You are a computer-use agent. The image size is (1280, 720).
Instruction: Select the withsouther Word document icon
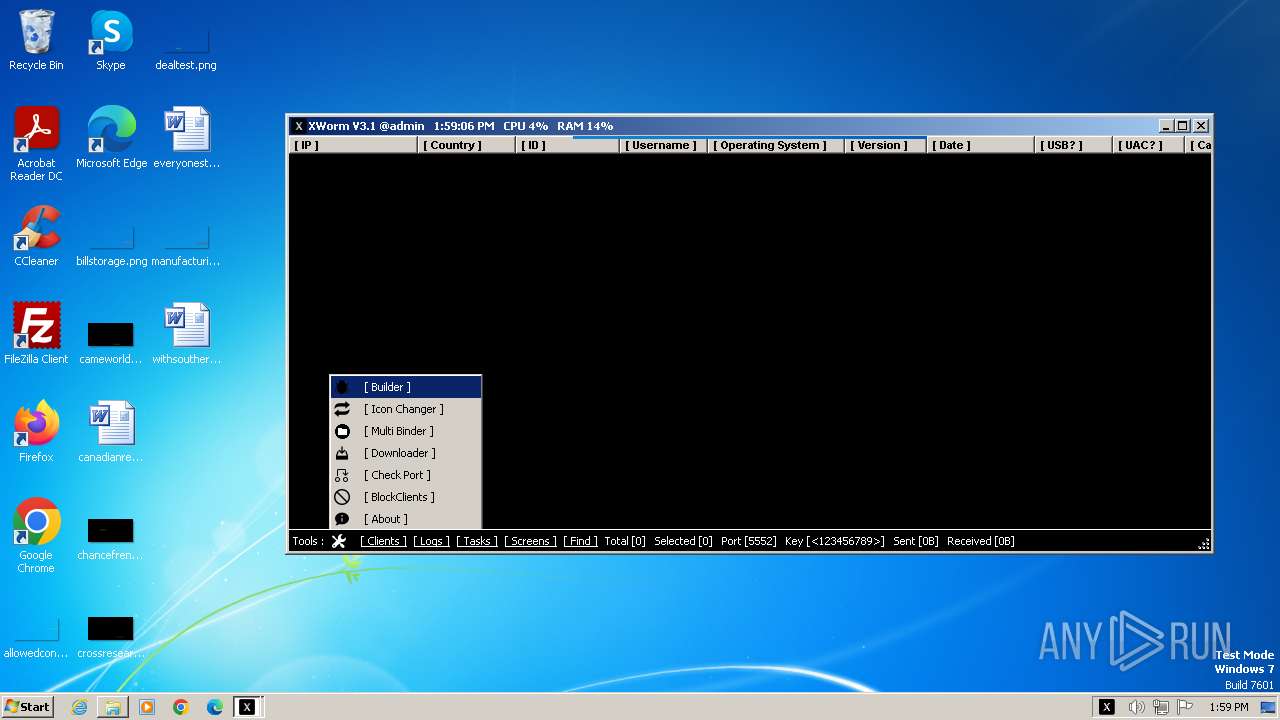click(186, 334)
